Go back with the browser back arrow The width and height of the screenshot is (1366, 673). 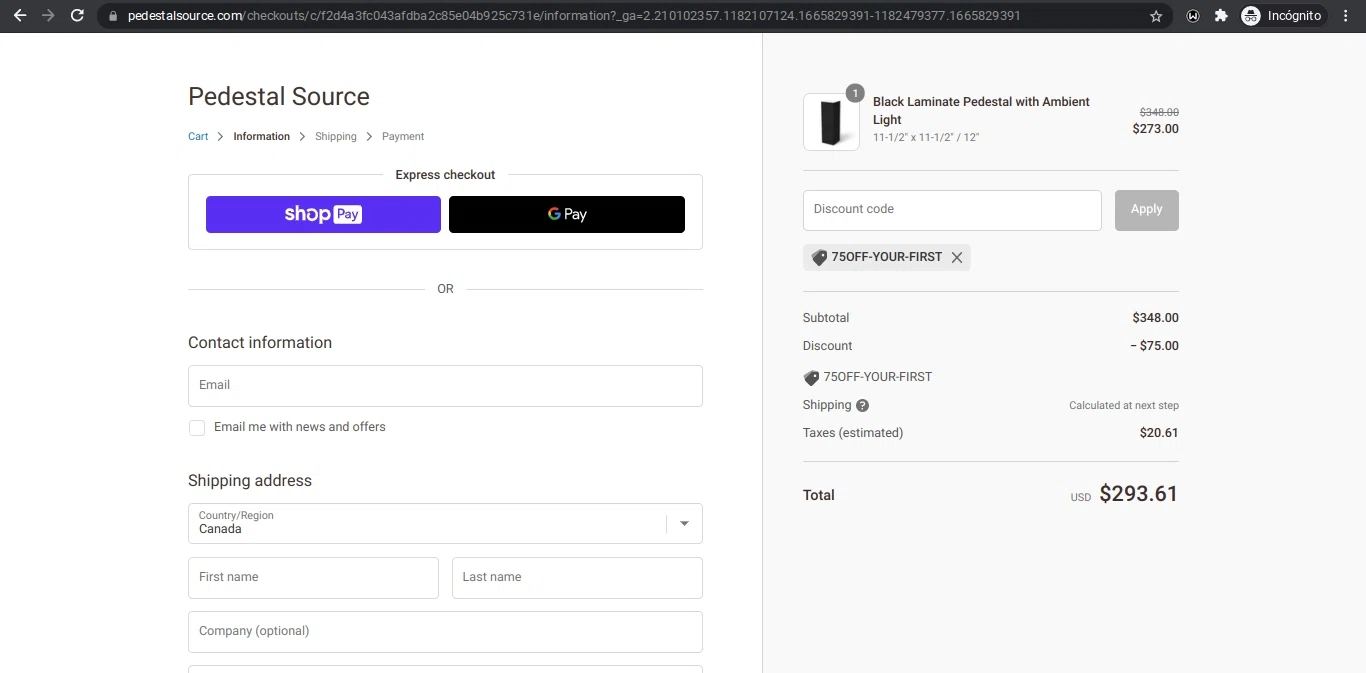(20, 16)
